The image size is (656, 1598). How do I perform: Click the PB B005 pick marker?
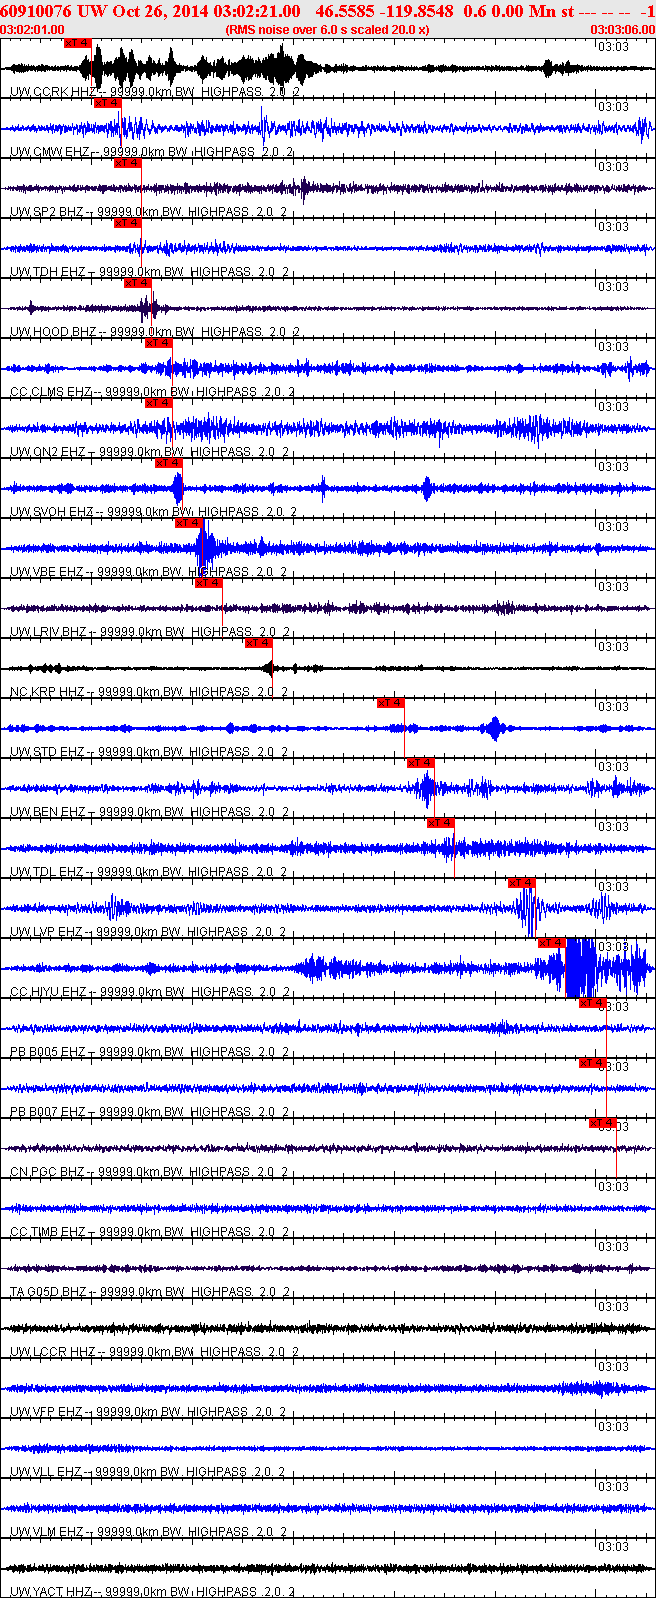tap(592, 1003)
